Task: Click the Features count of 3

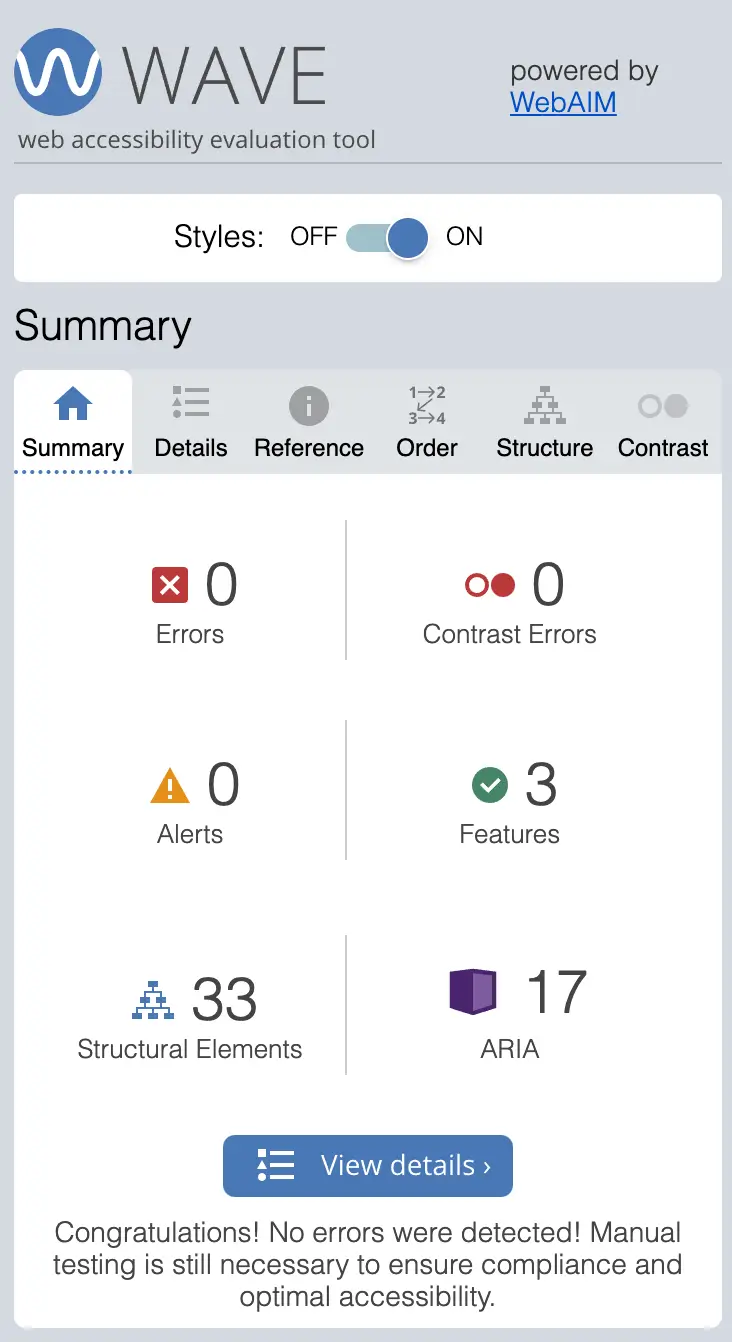Action: 543,785
